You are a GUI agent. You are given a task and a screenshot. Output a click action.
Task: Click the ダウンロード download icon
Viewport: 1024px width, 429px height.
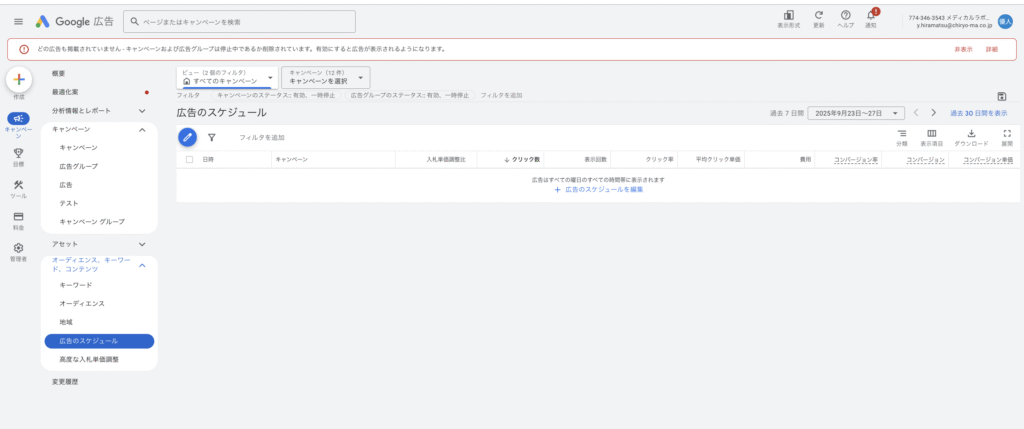click(x=971, y=137)
